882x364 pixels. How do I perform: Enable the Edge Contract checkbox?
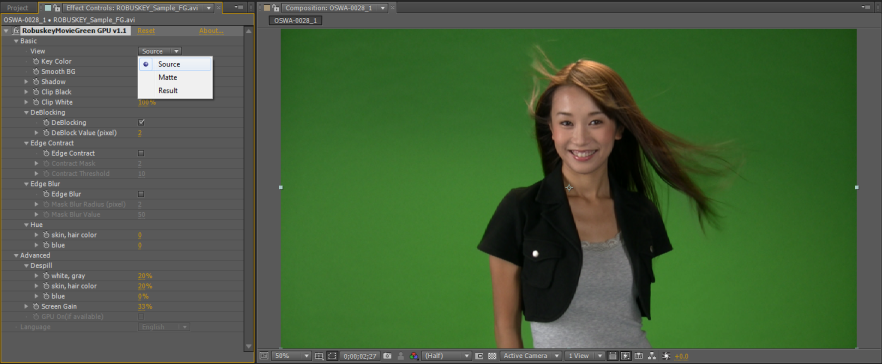[141, 153]
